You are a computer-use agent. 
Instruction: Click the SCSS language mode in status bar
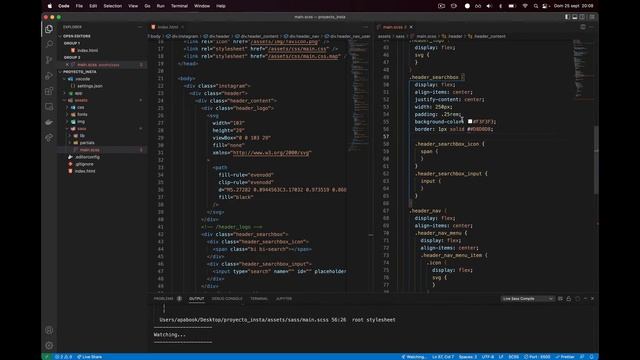pyautogui.click(x=514, y=357)
